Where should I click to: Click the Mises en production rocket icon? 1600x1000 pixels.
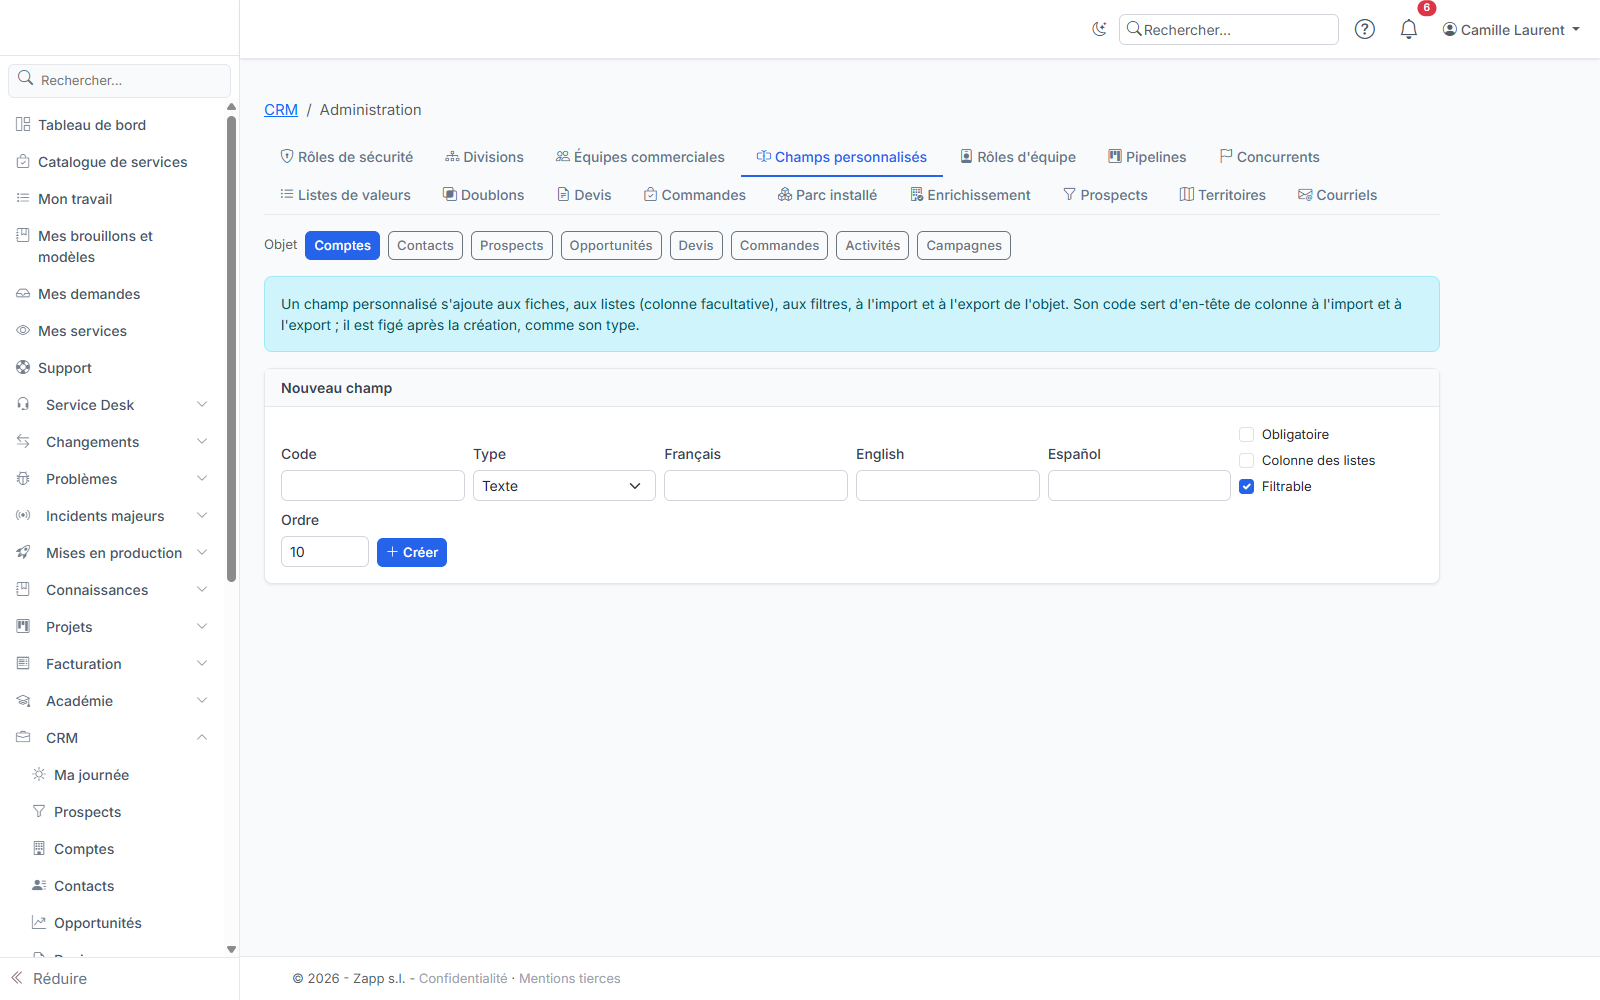[x=23, y=553]
